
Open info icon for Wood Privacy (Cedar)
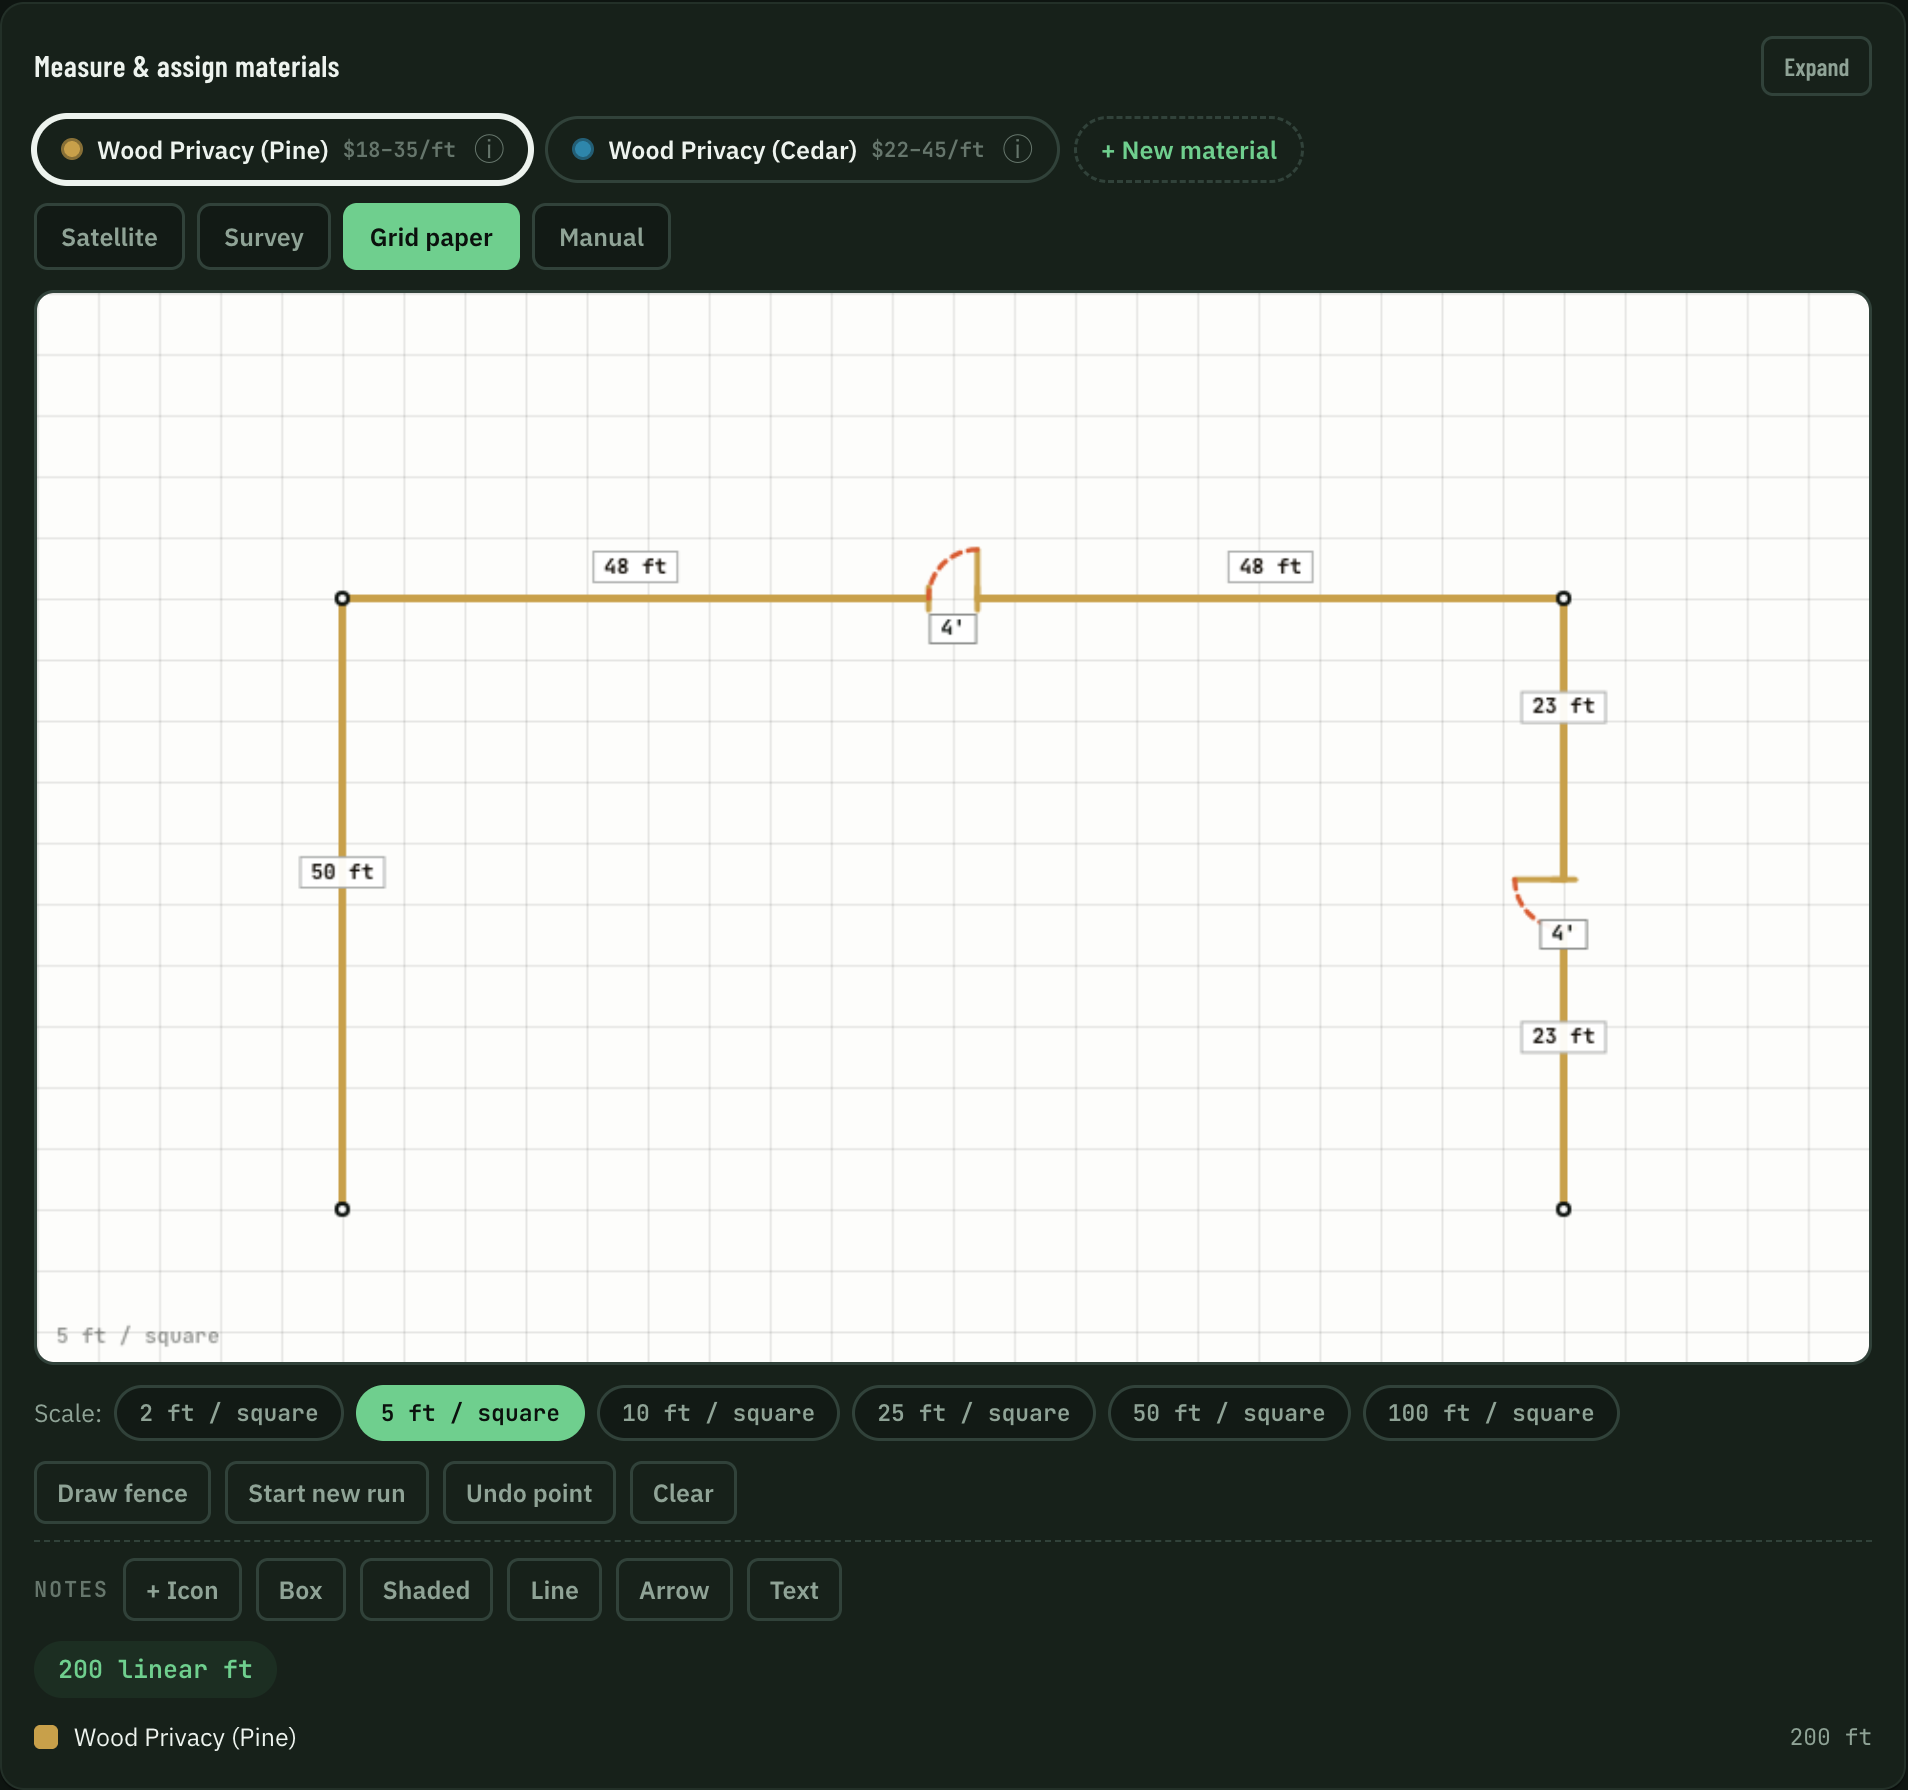[x=1017, y=149]
